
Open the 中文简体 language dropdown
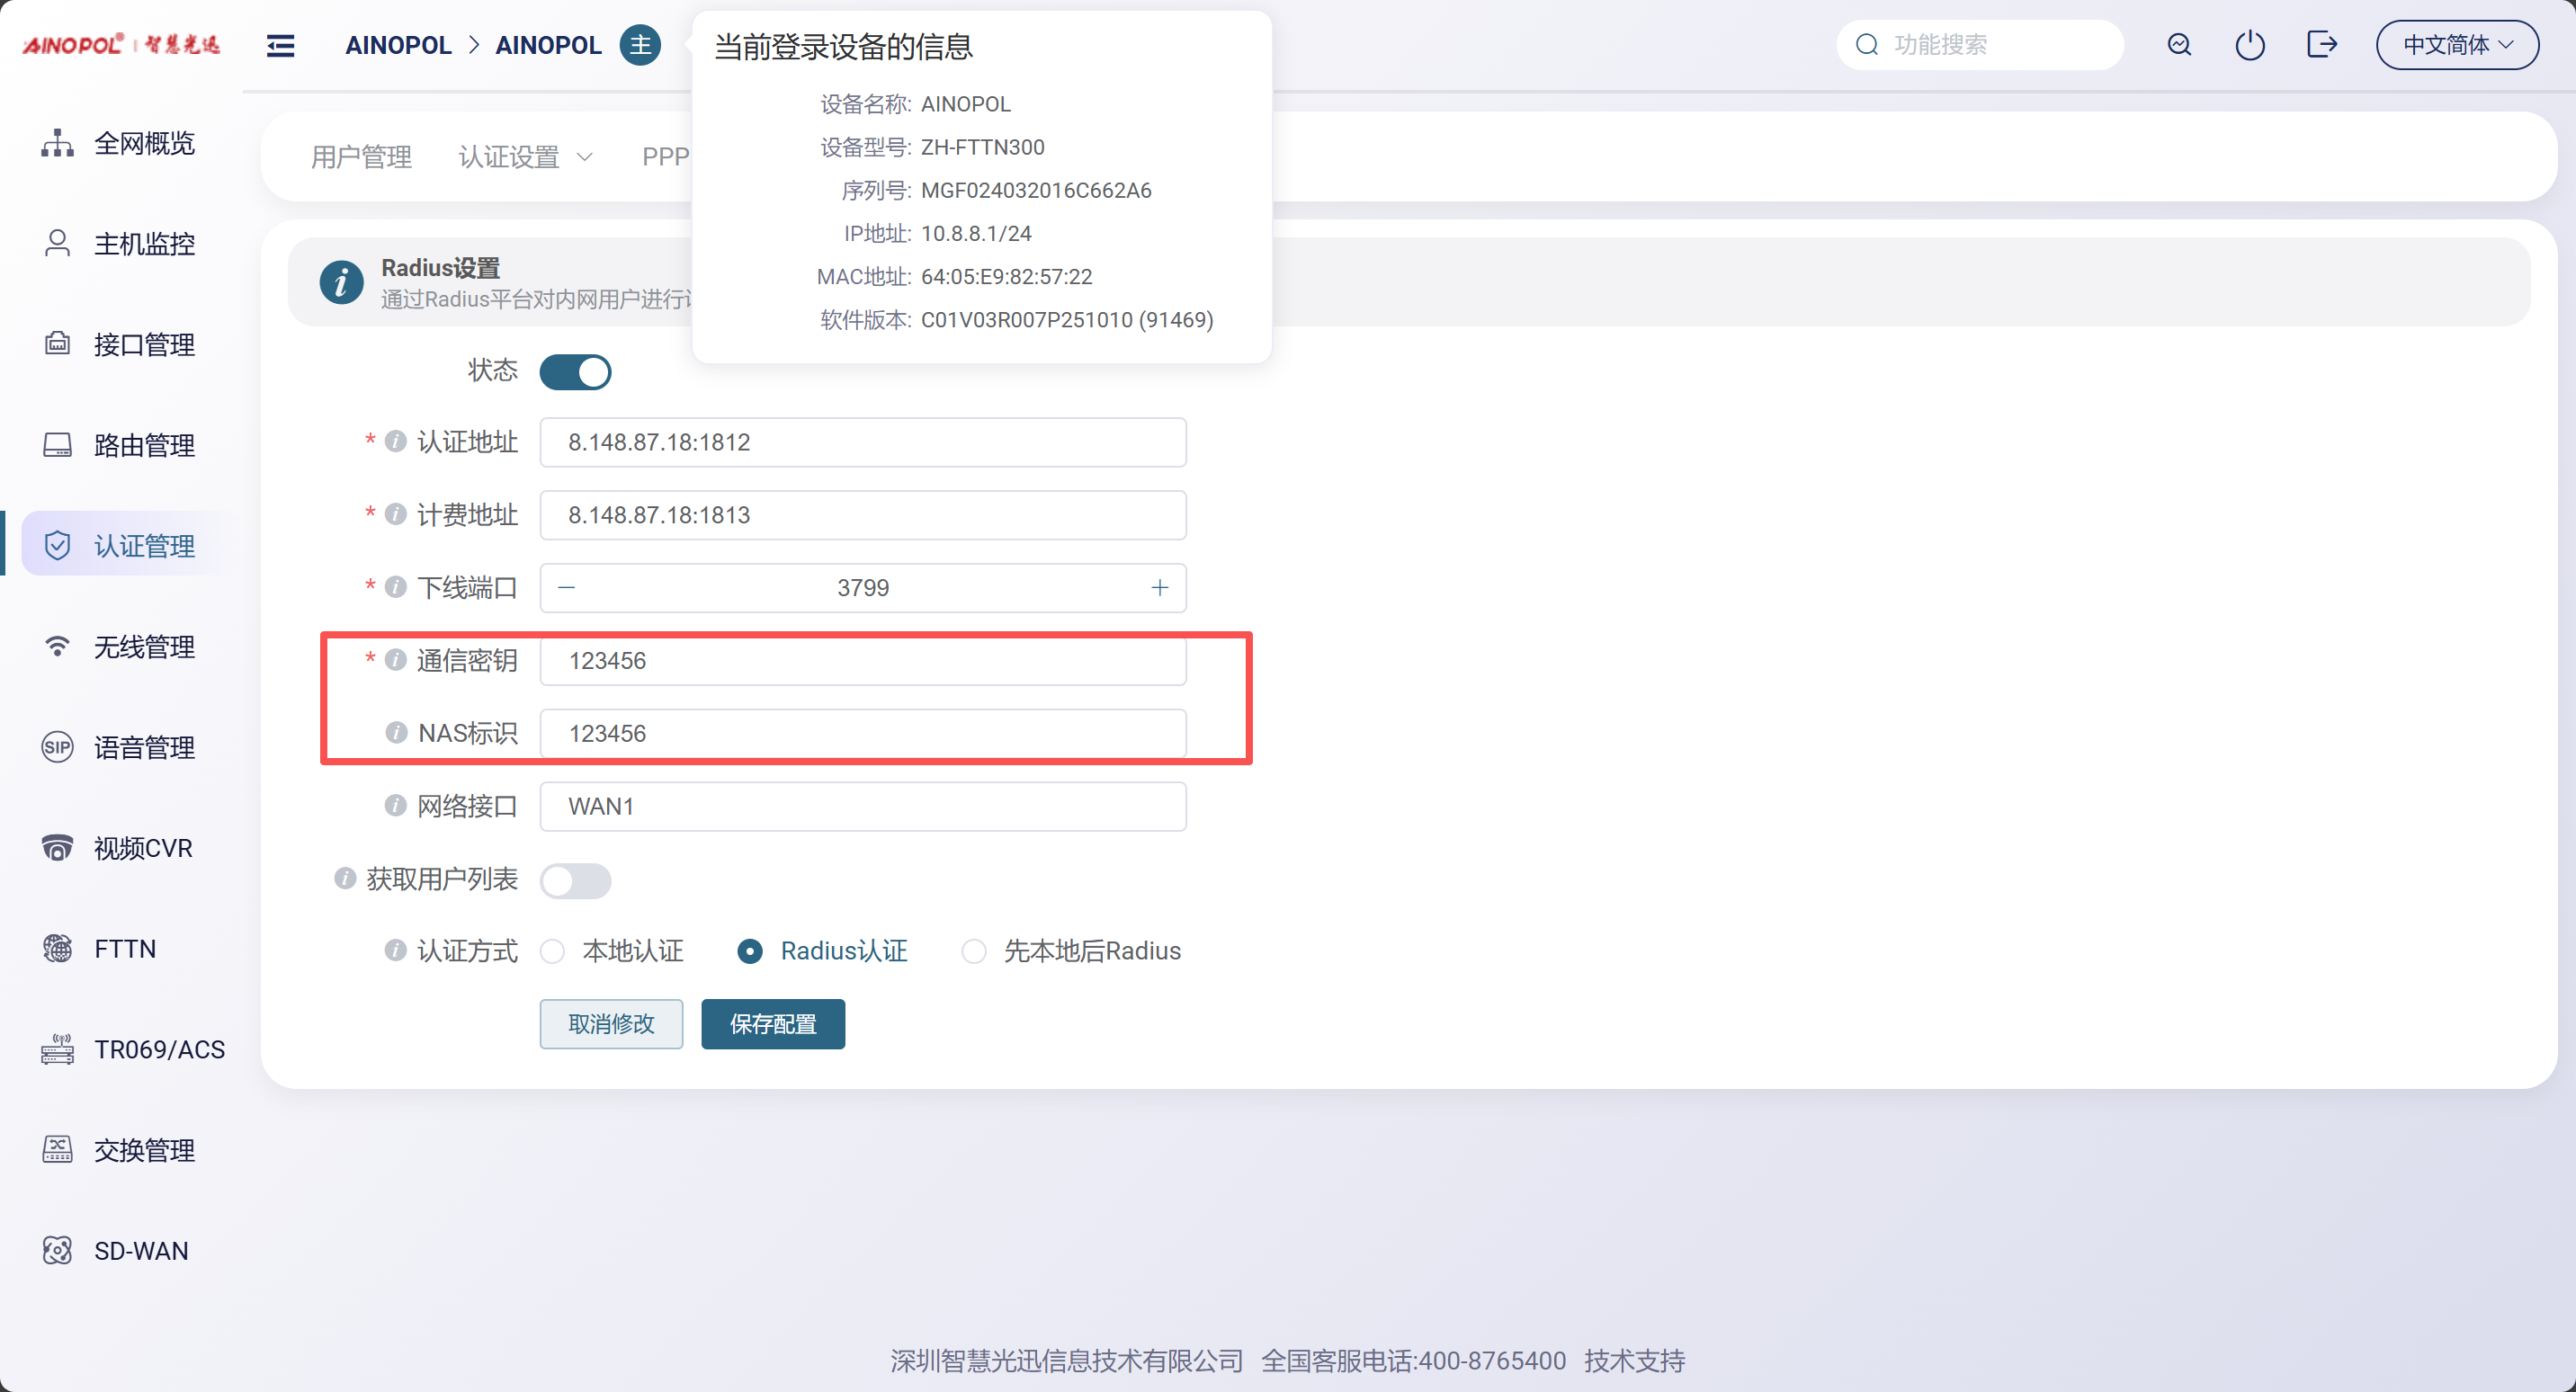(2456, 45)
